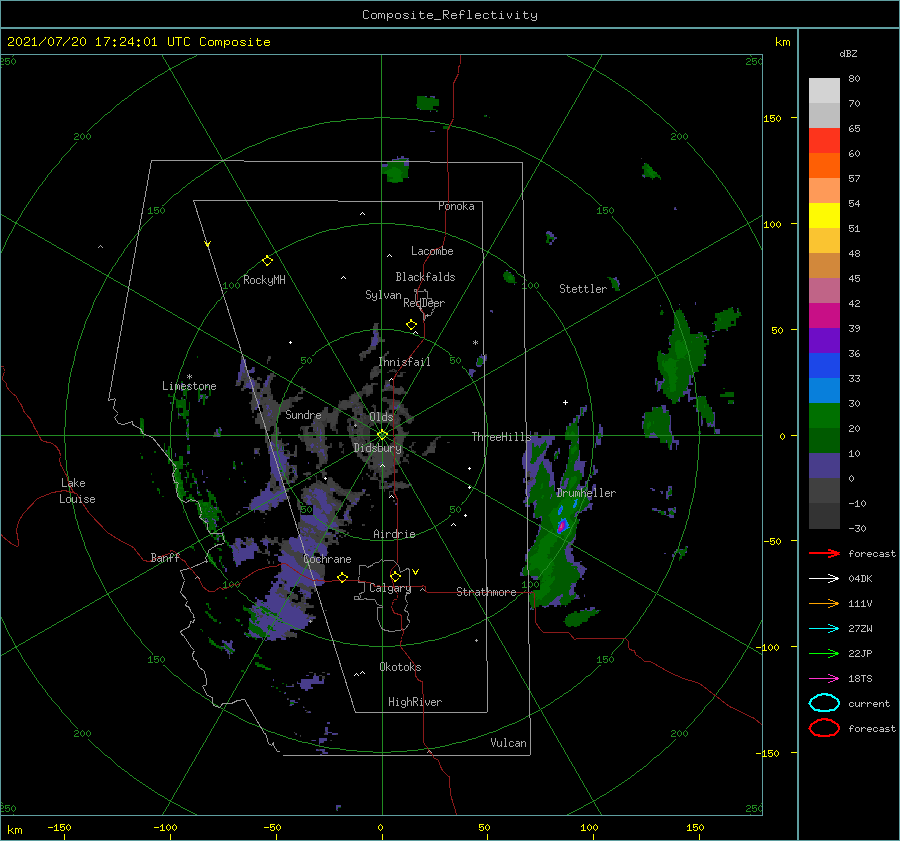Click the yellow diamond marker below Cochrane
Image resolution: width=900 pixels, height=841 pixels.
(x=343, y=578)
